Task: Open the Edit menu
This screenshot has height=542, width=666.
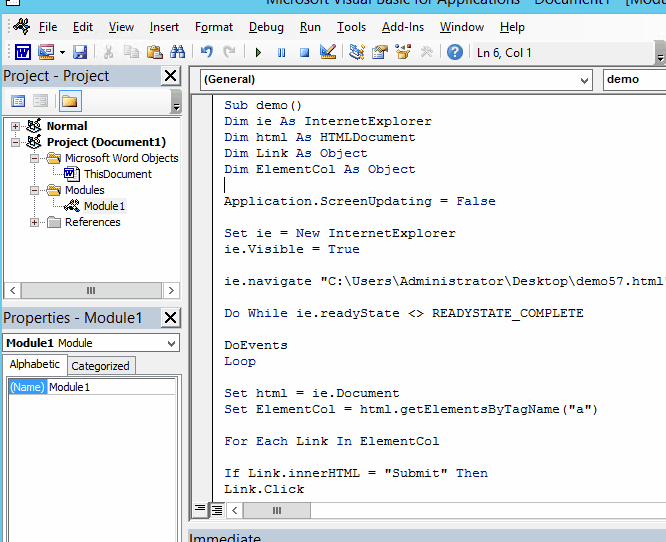Action: (x=82, y=27)
